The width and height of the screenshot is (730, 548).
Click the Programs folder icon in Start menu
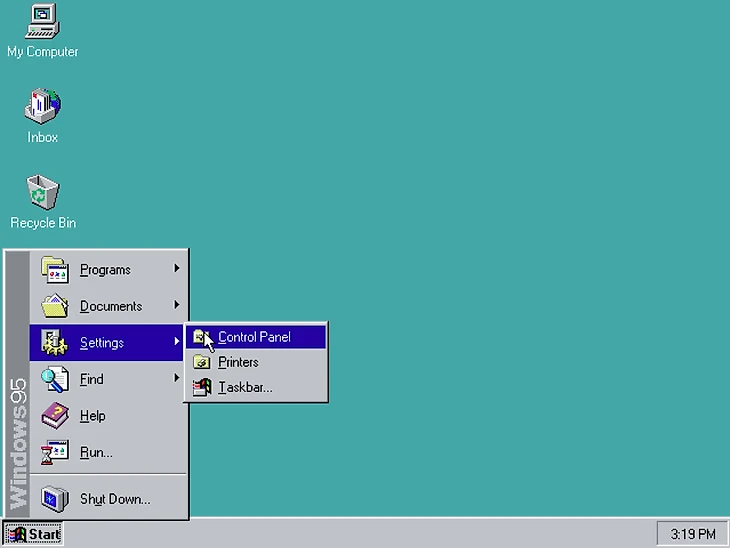point(55,270)
